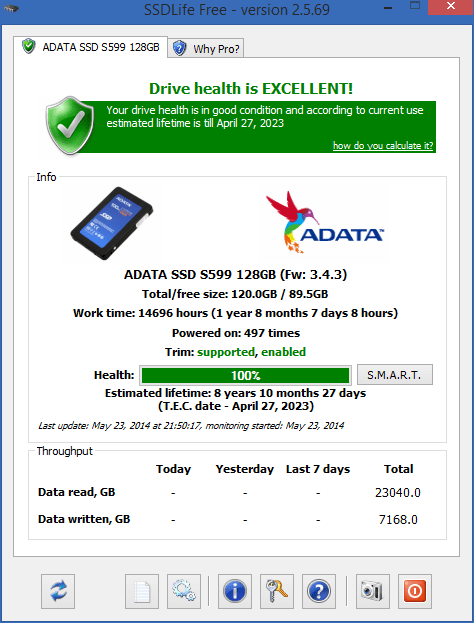Click the refresh arrows icon button

coord(58,591)
